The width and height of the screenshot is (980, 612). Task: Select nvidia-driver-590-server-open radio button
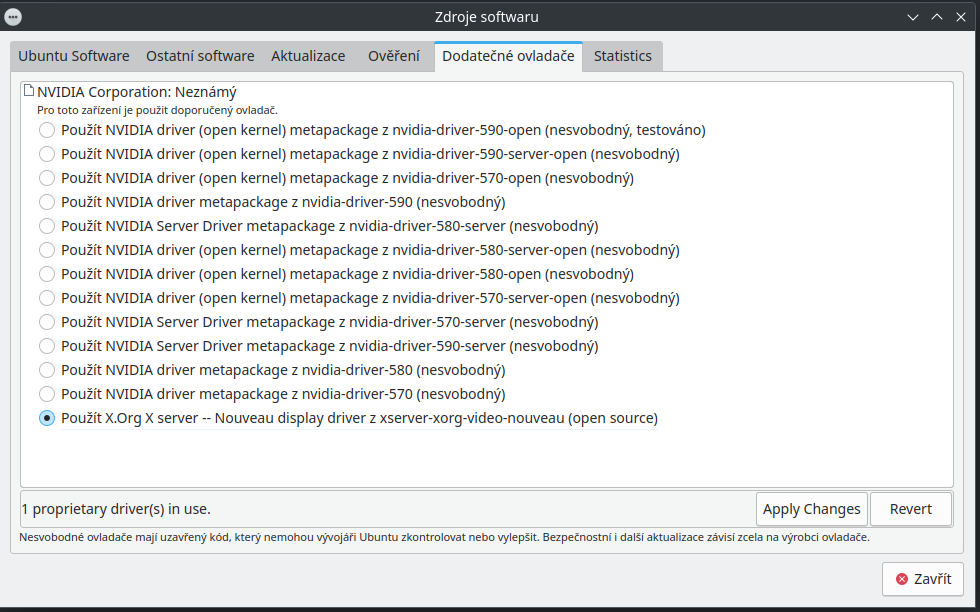pos(47,154)
